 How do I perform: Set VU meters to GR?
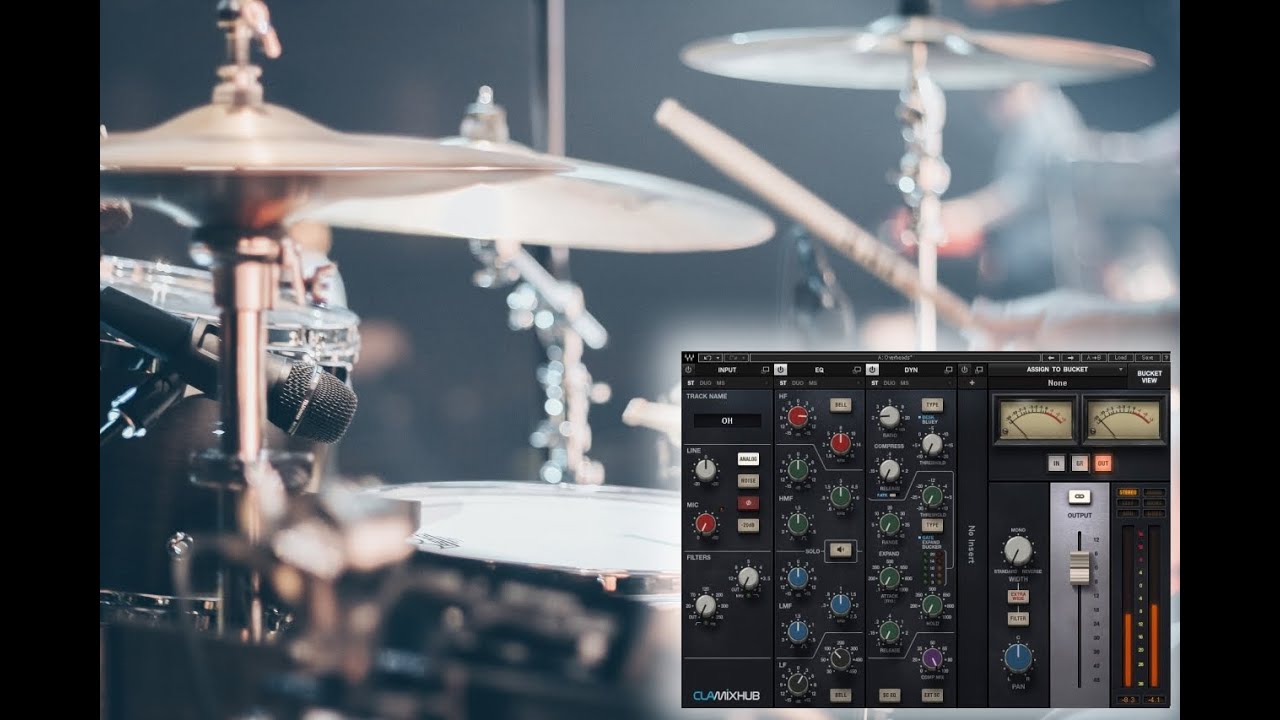point(1079,463)
